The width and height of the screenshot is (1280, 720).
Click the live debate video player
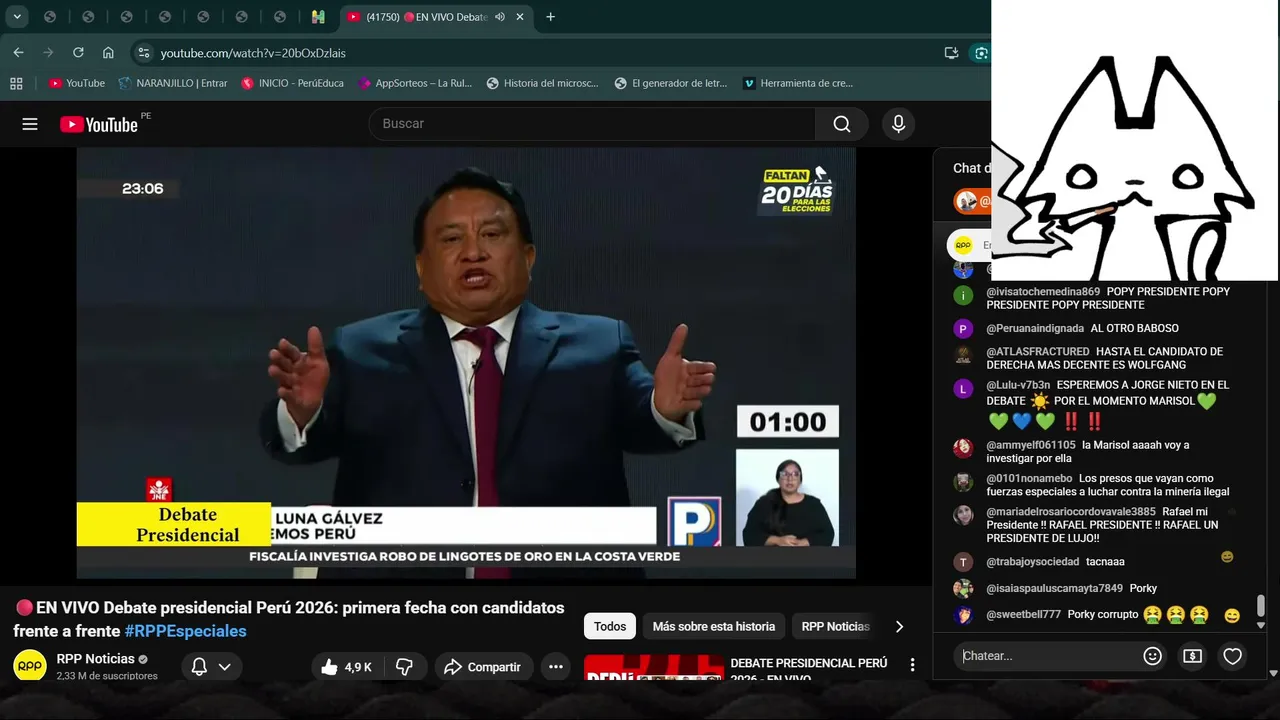(466, 363)
